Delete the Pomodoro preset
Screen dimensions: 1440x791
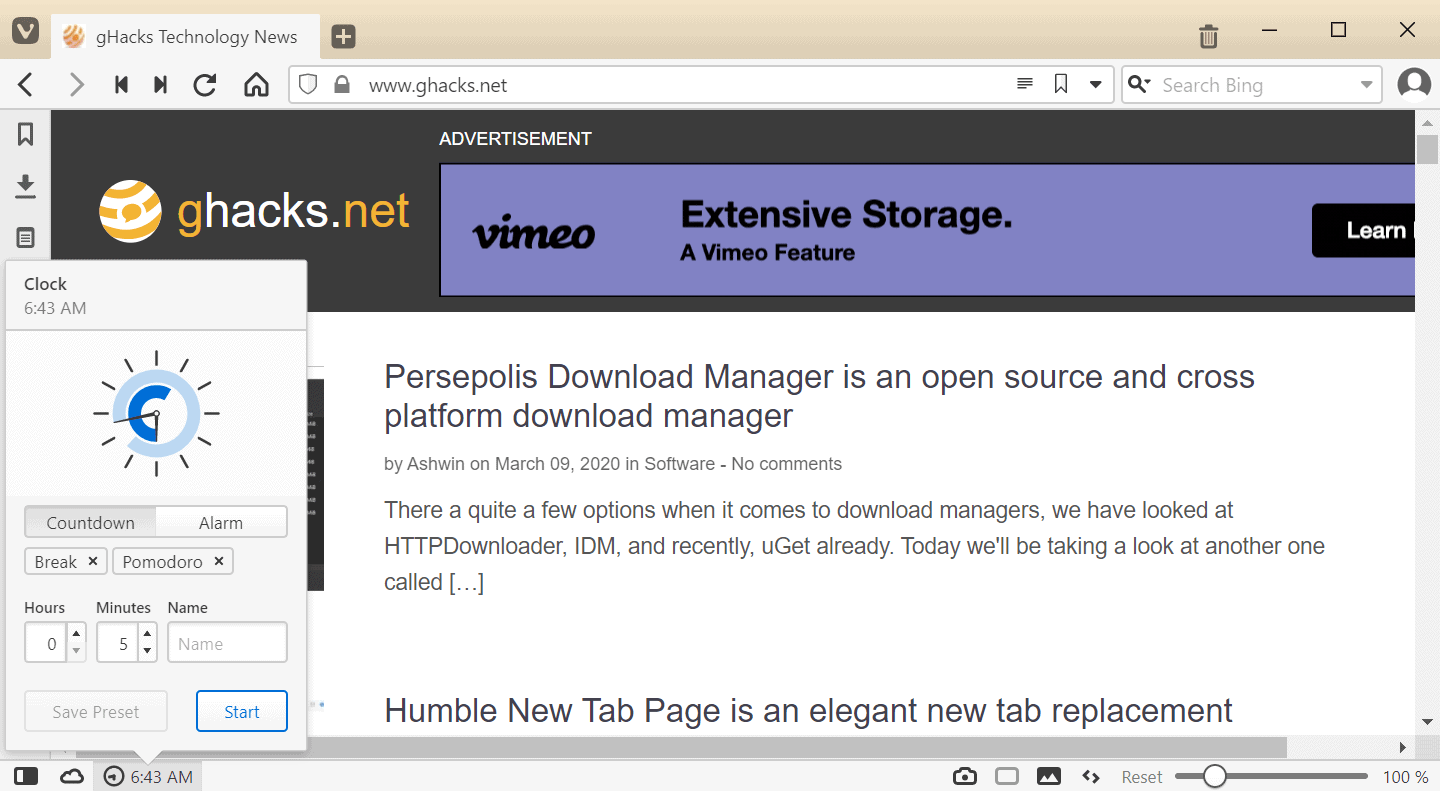219,561
